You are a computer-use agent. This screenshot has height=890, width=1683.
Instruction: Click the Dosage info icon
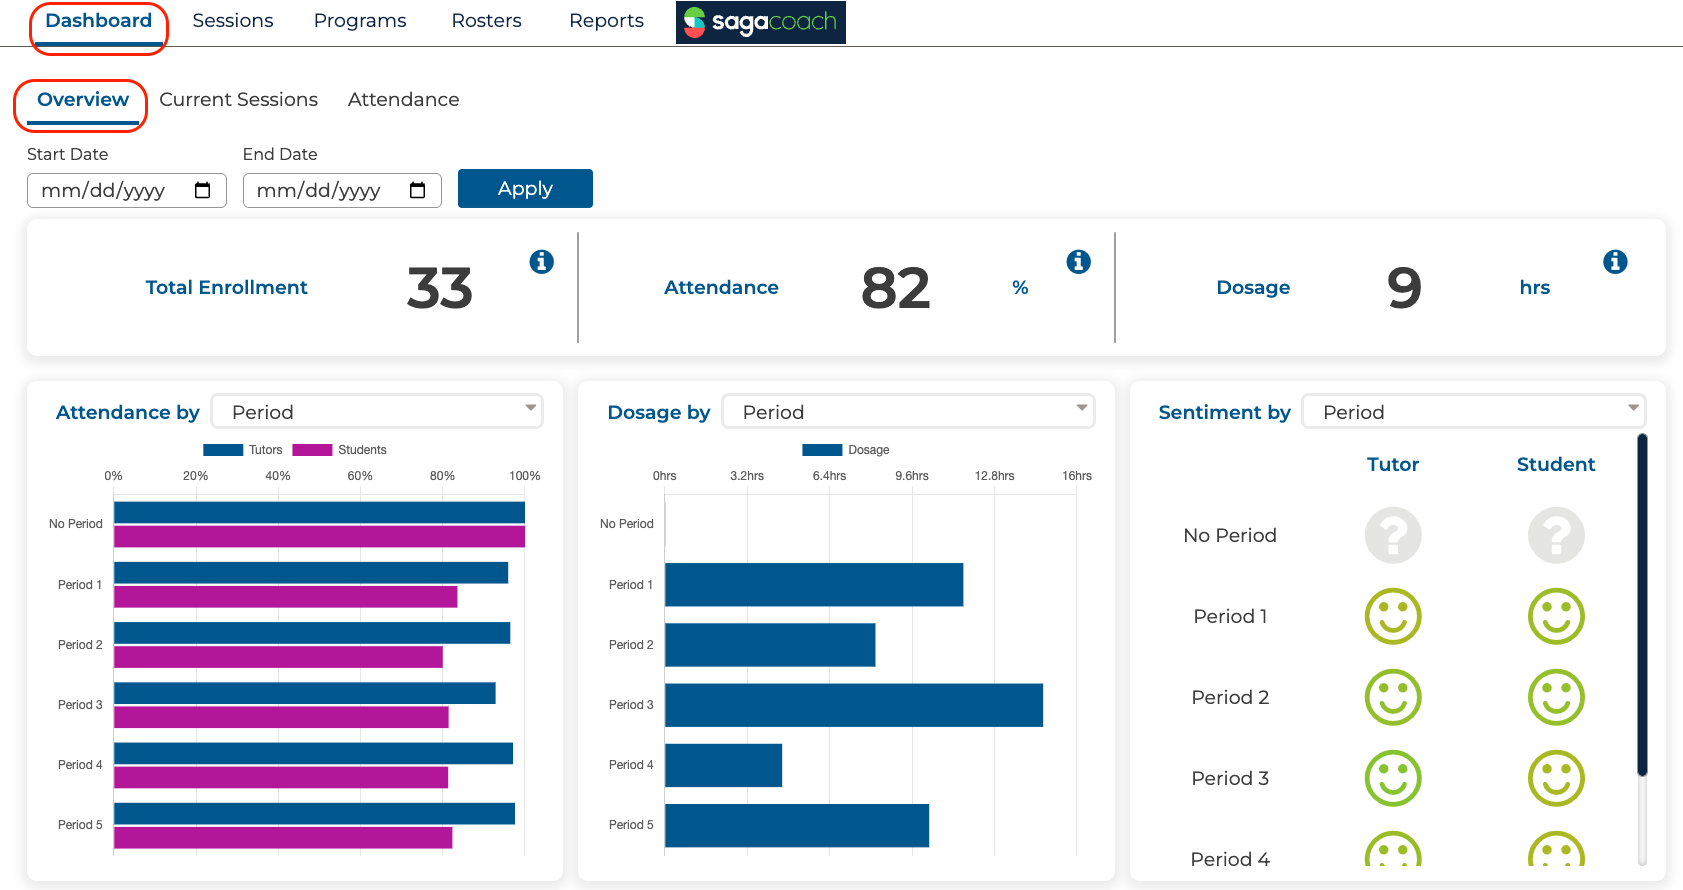click(1615, 262)
